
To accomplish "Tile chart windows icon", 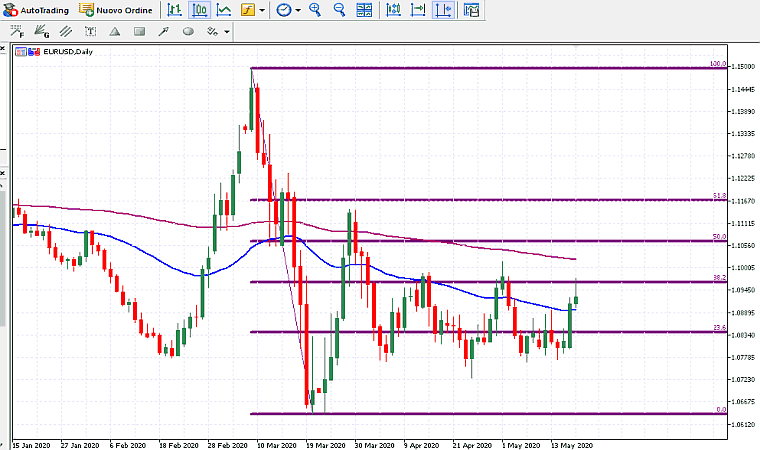I will coord(365,10).
